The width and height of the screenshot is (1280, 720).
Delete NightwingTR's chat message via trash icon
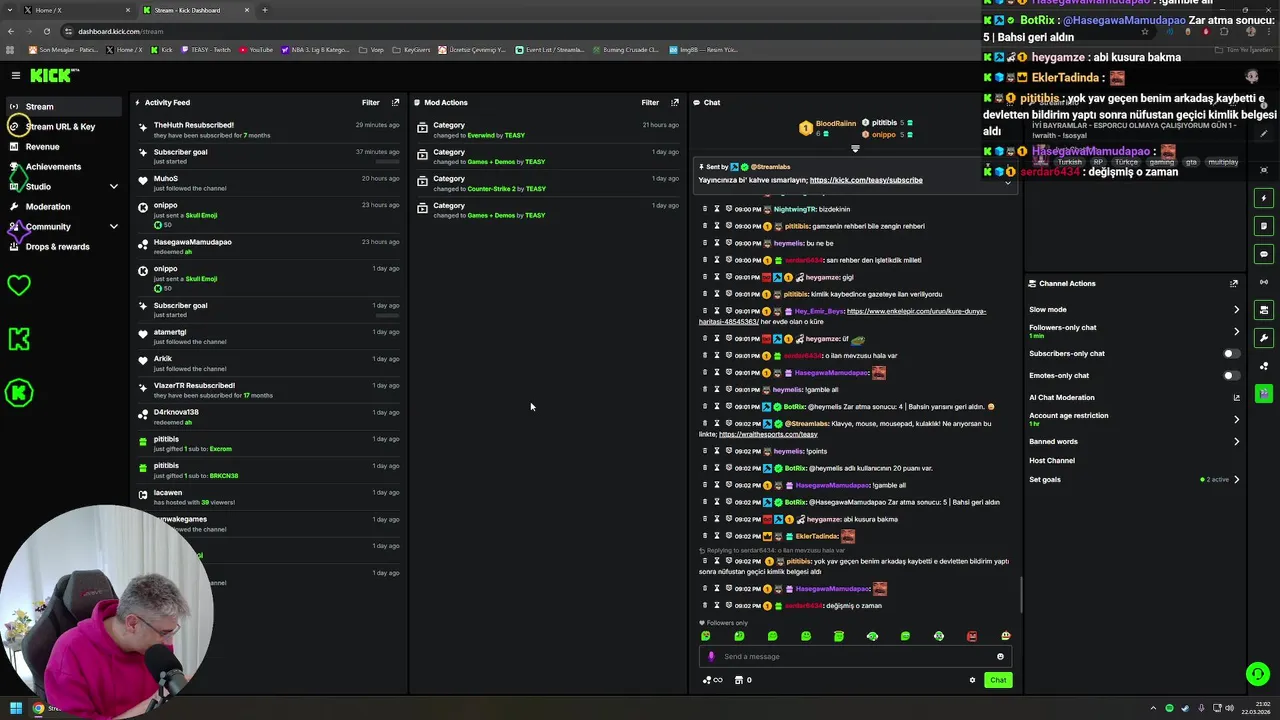click(x=705, y=209)
